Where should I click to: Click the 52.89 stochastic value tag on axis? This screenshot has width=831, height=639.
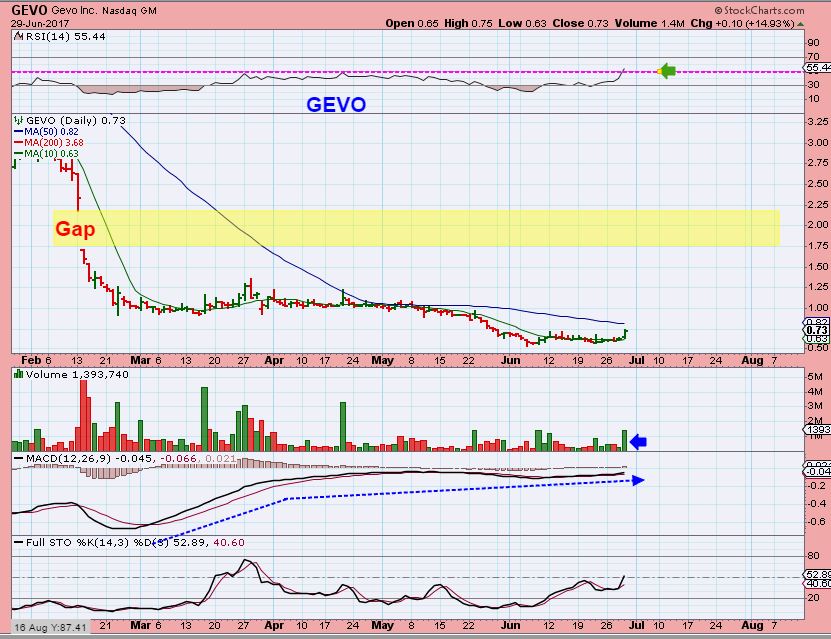point(818,574)
